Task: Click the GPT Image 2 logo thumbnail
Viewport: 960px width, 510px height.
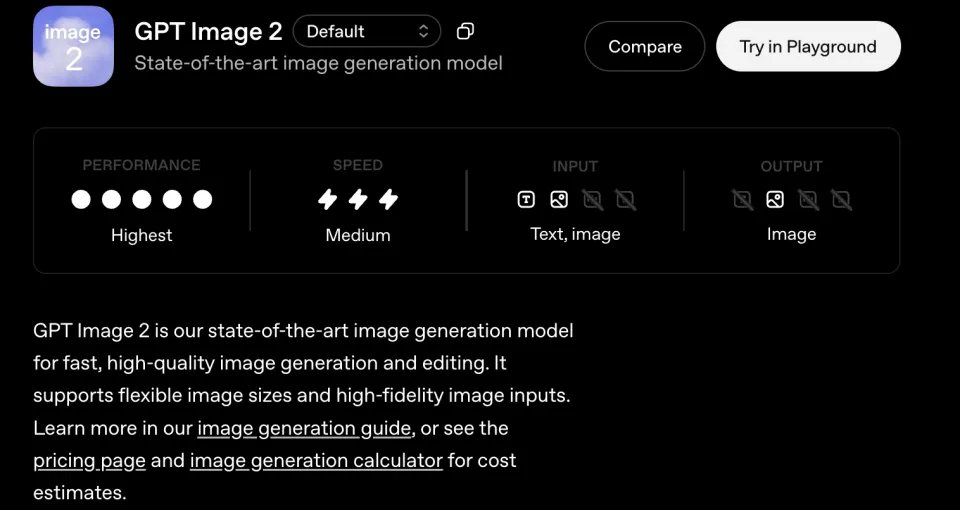Action: click(73, 46)
